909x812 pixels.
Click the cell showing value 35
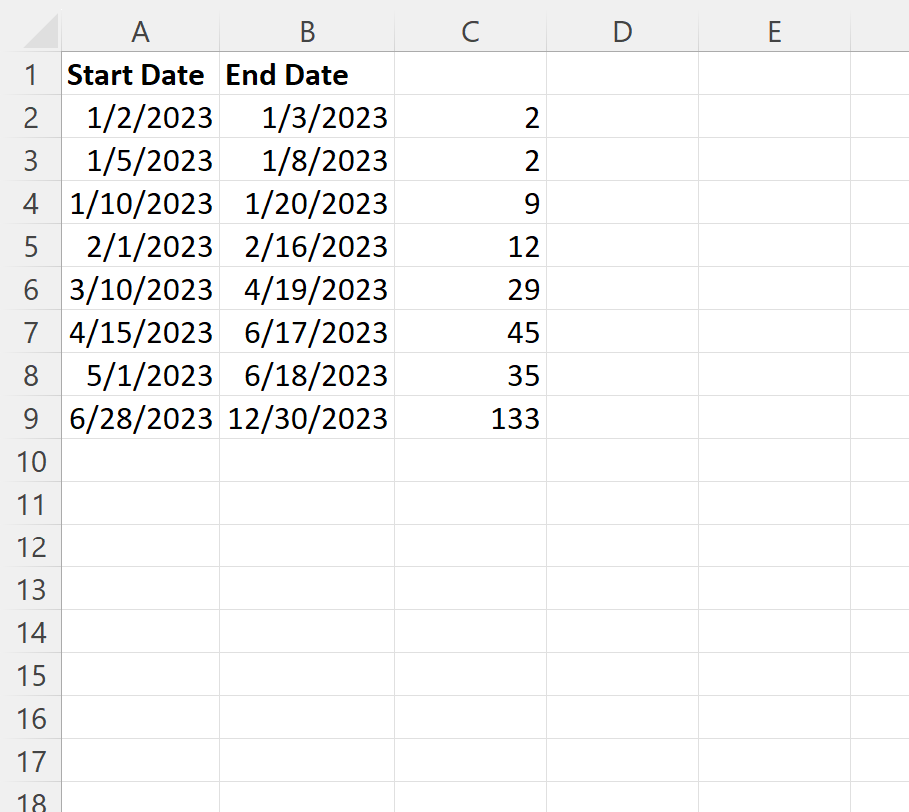click(471, 374)
